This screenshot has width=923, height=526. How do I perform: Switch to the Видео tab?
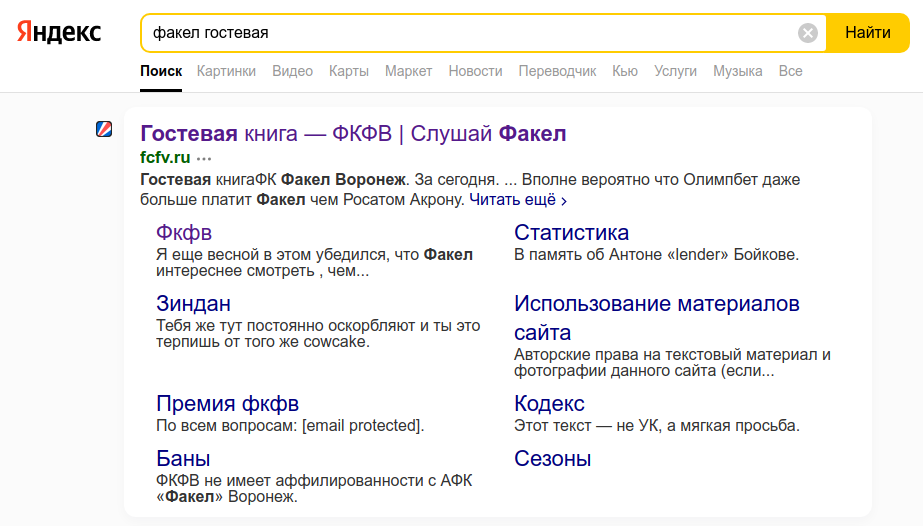click(292, 71)
